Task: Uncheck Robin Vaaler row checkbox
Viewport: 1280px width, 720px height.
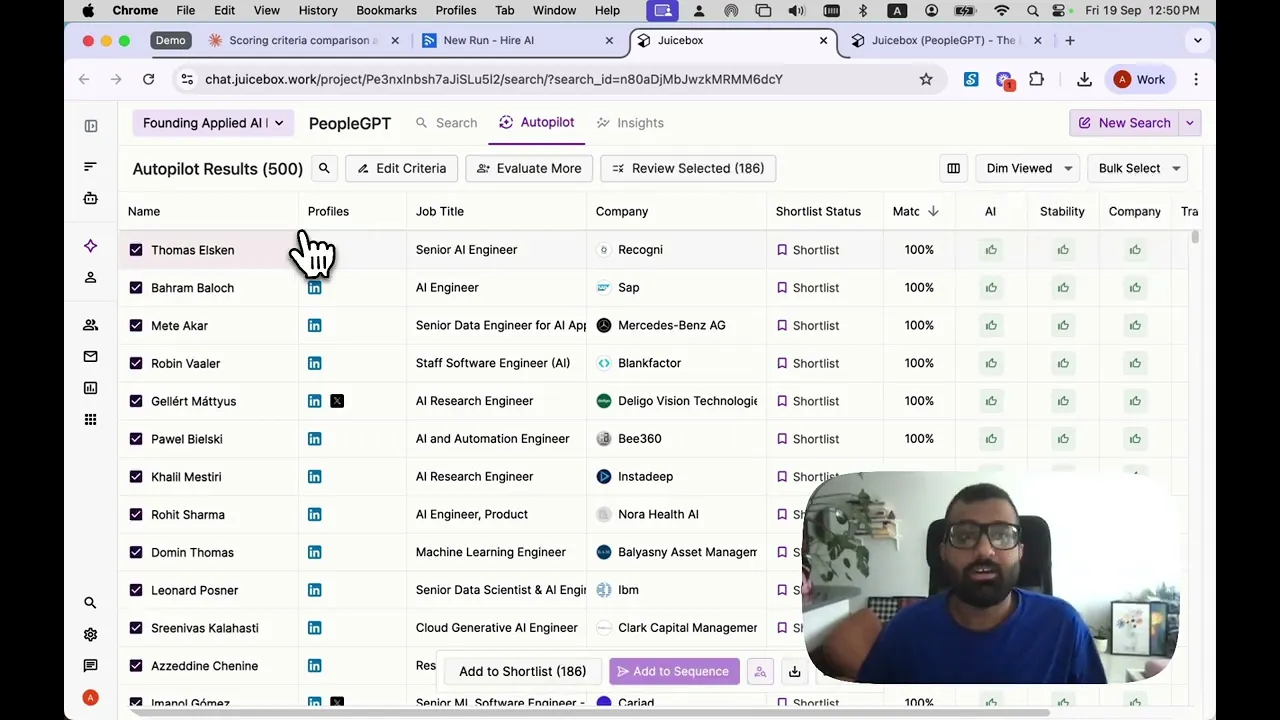Action: (136, 363)
